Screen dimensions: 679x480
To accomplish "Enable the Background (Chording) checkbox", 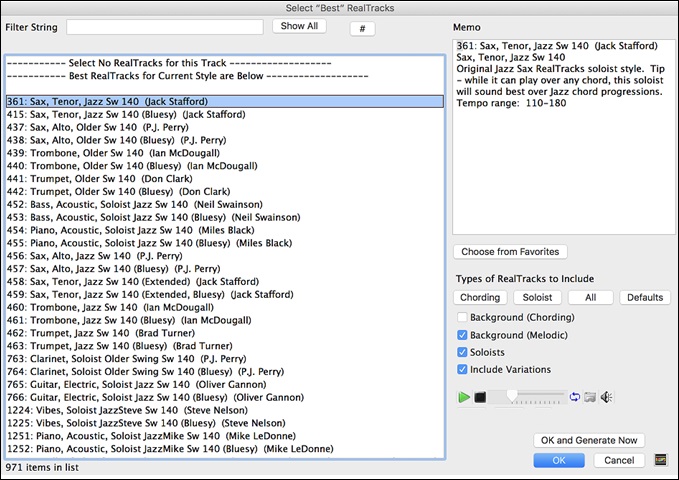I will (462, 317).
